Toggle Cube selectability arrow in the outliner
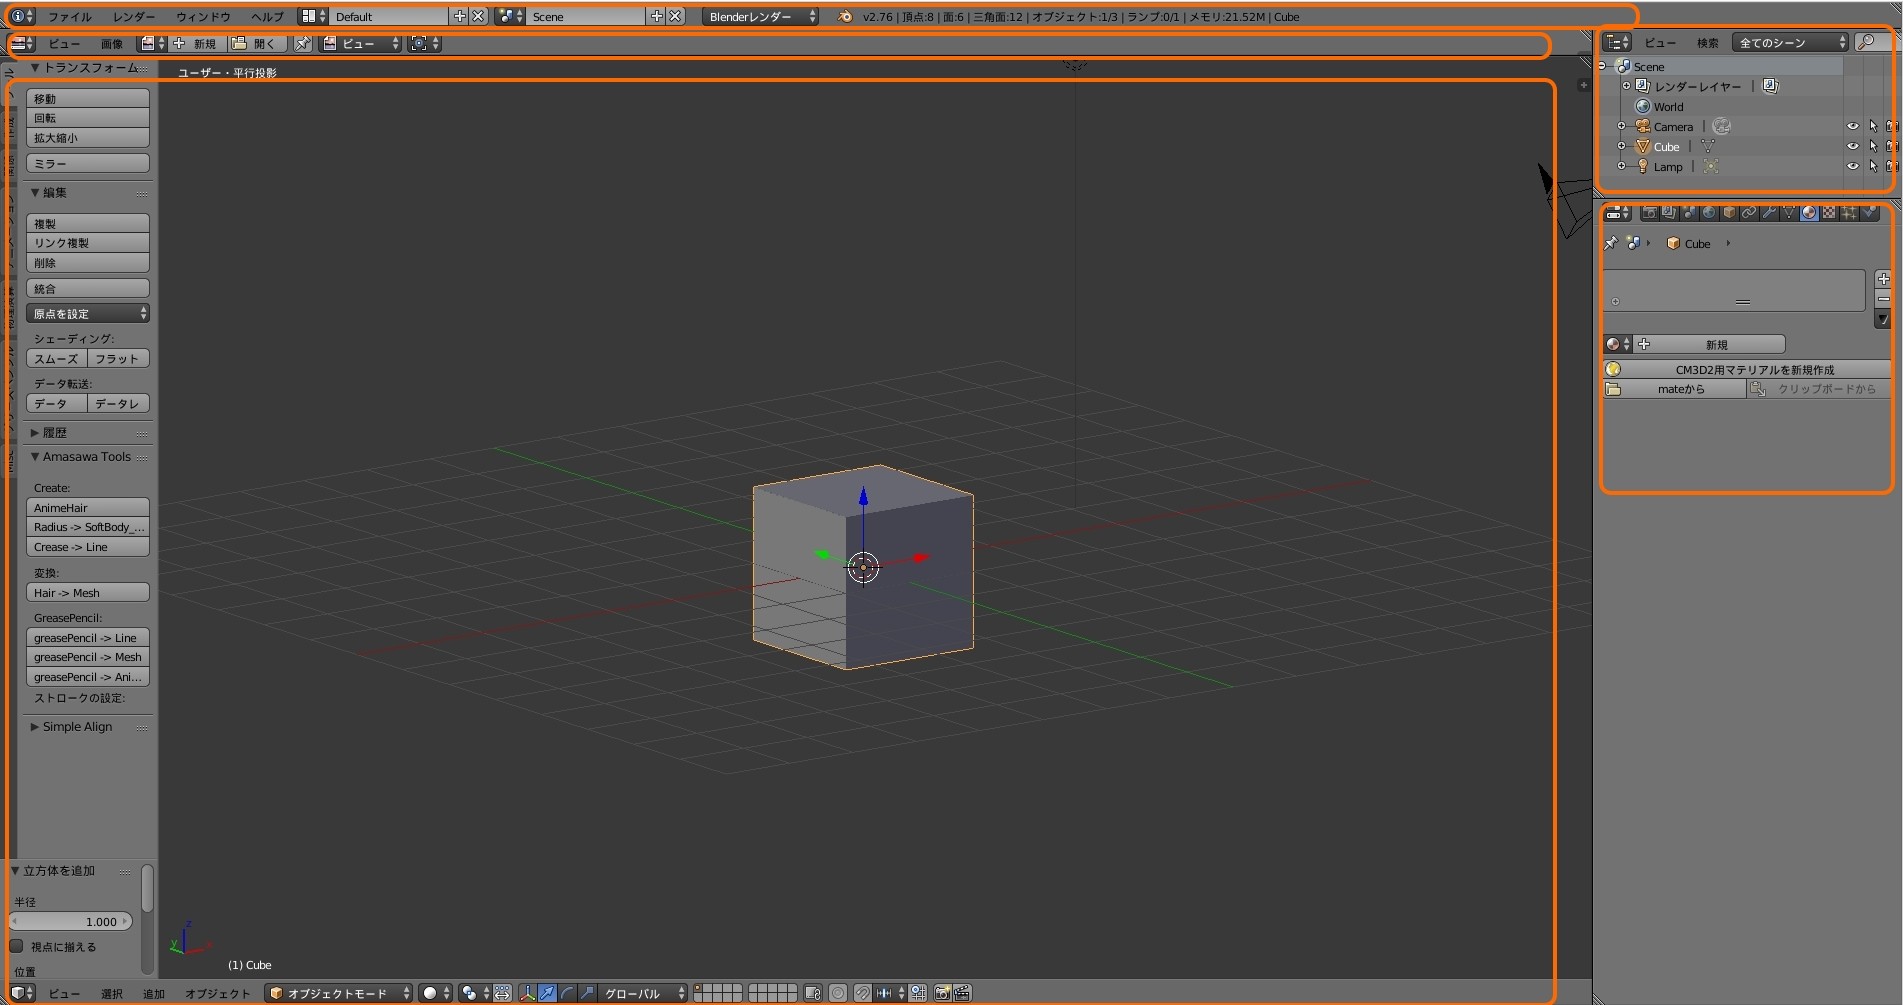 pos(1873,146)
